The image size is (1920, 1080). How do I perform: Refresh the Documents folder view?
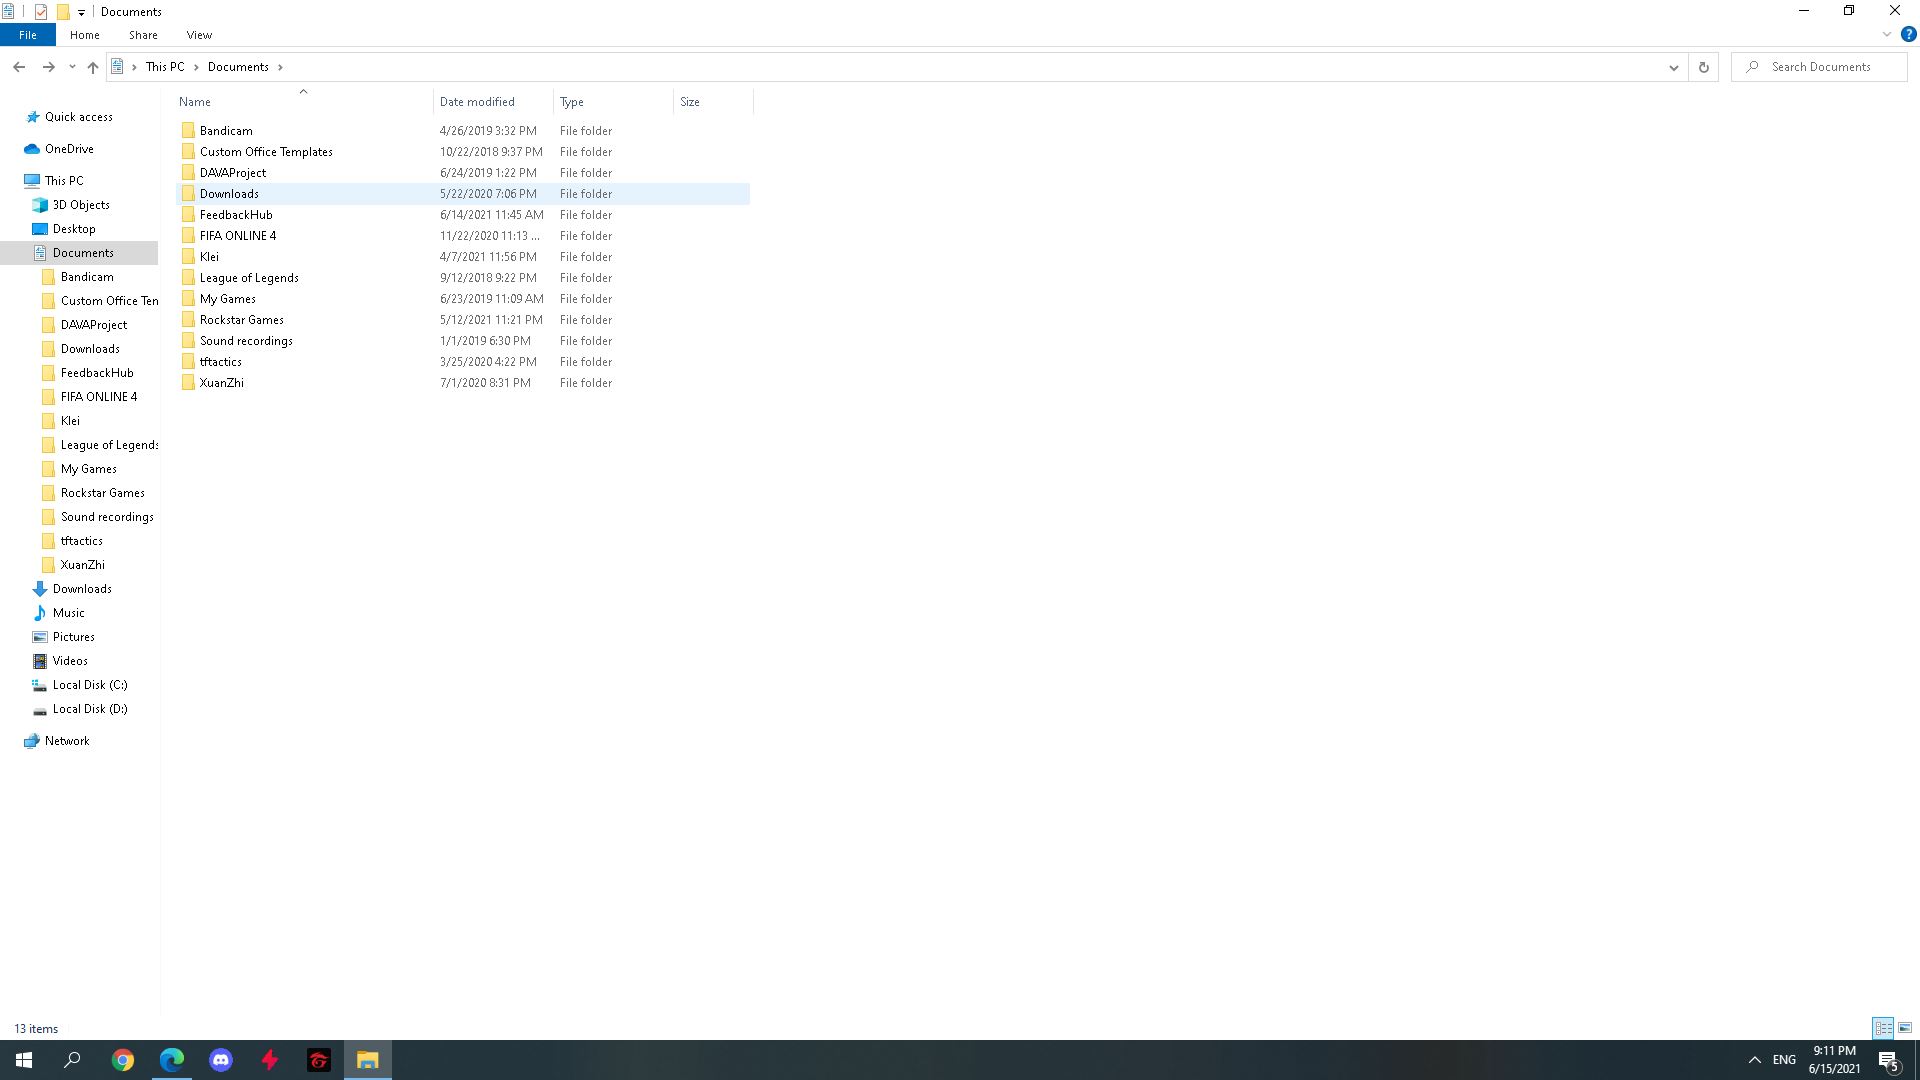coord(1703,67)
